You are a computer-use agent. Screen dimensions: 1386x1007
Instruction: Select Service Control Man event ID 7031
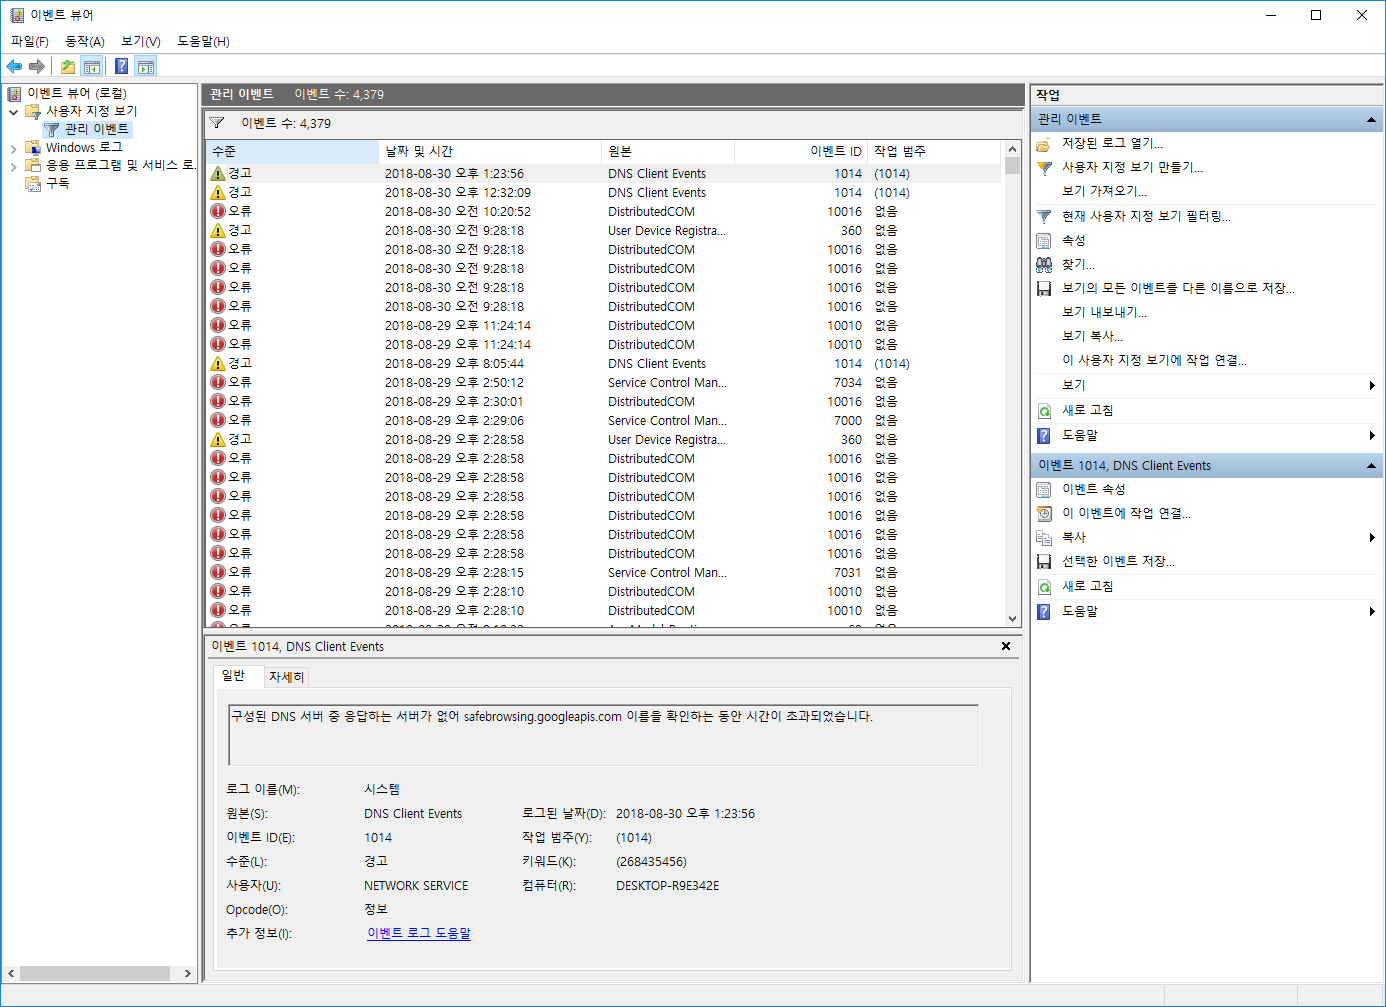pos(603,573)
